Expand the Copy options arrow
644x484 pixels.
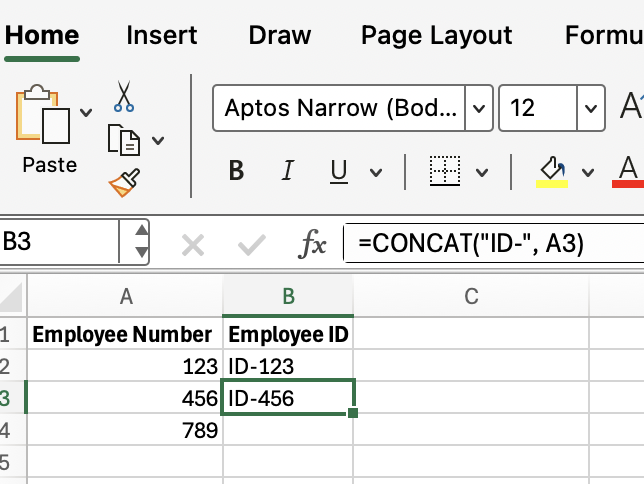click(x=158, y=141)
